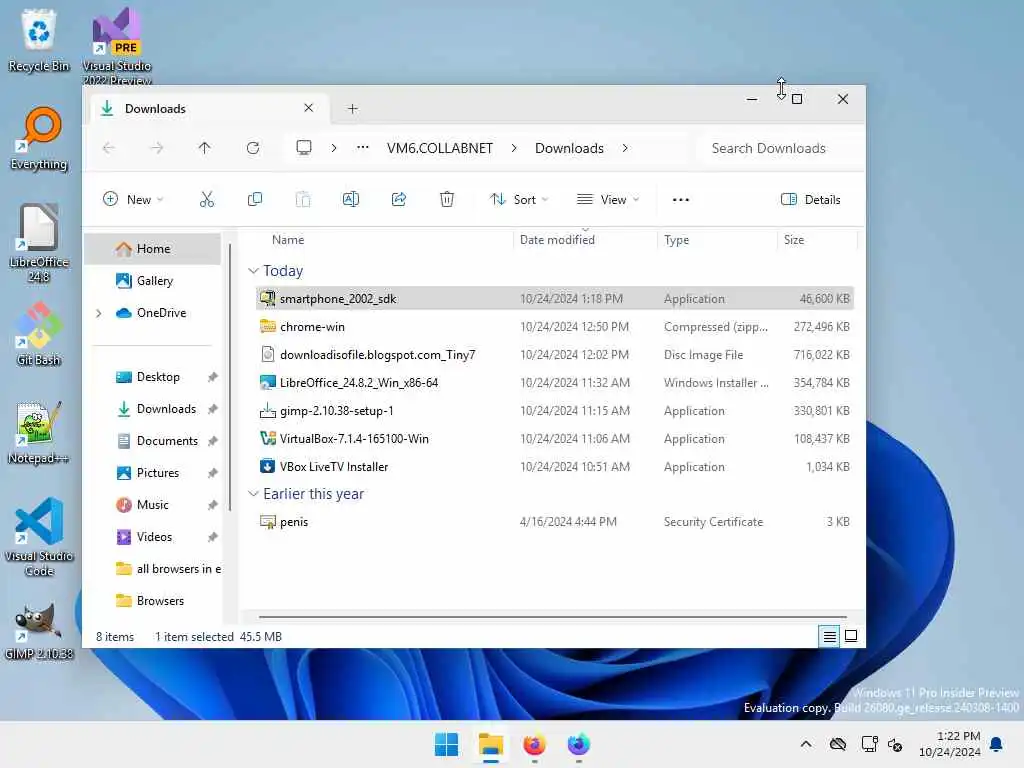
Task: Click the Delete trash can icon
Action: 447,199
